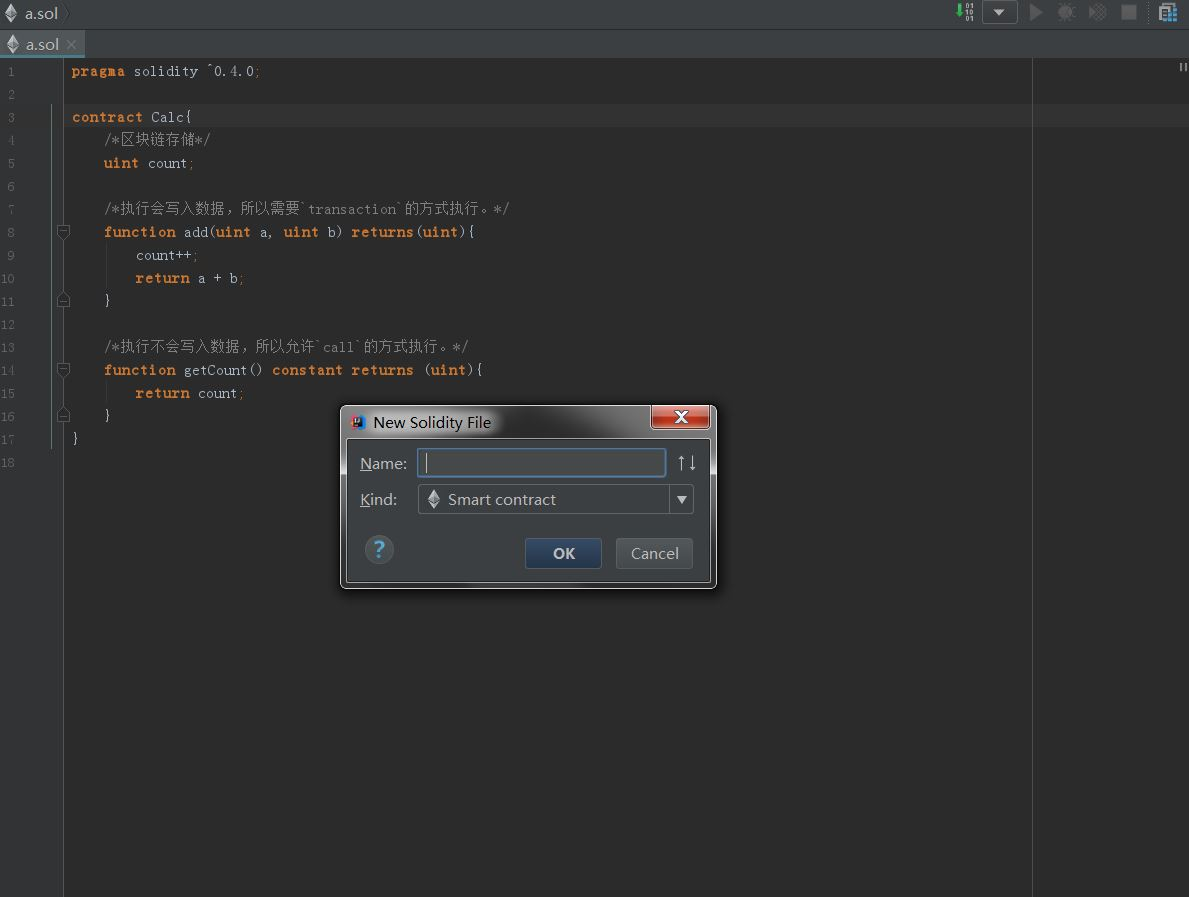Click fold end marker of getCount function

[64, 416]
